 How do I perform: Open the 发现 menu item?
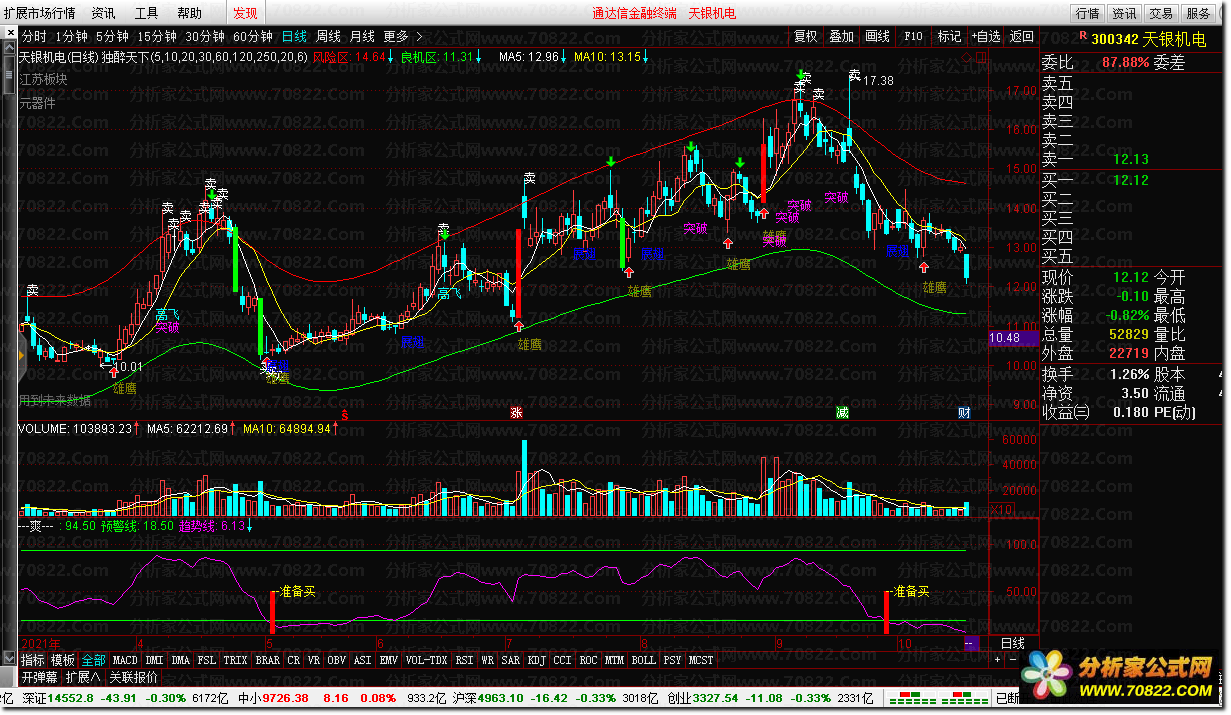245,13
